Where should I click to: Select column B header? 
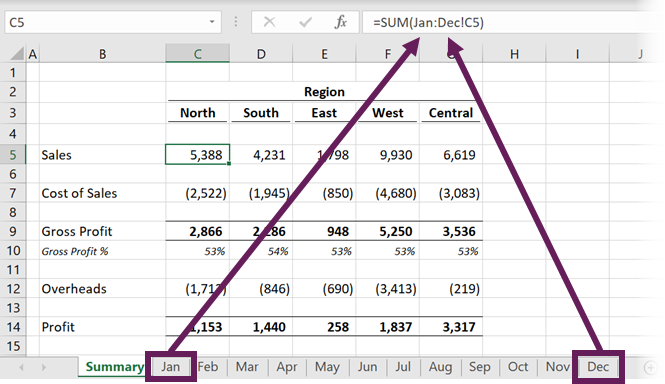pos(102,54)
